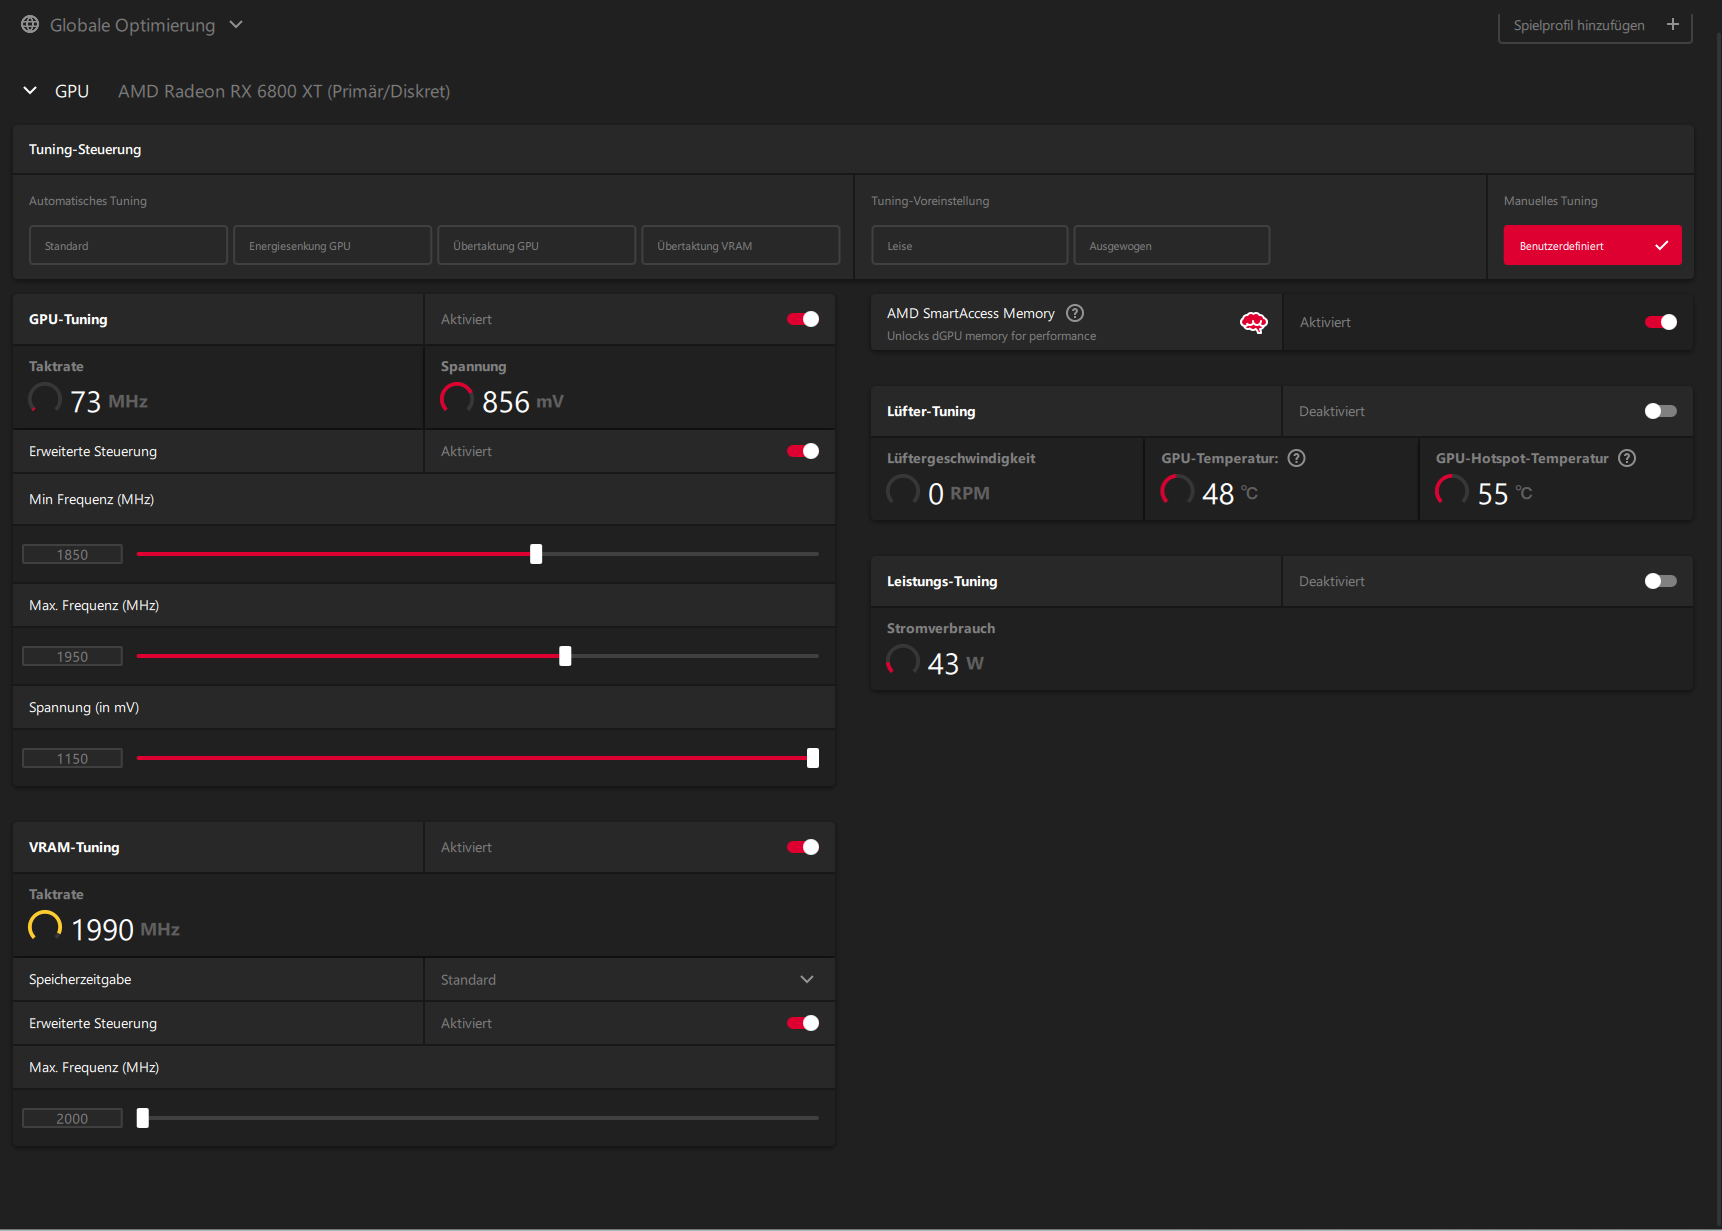Collapse the GPU section chevron
This screenshot has height=1231, width=1722.
30,90
